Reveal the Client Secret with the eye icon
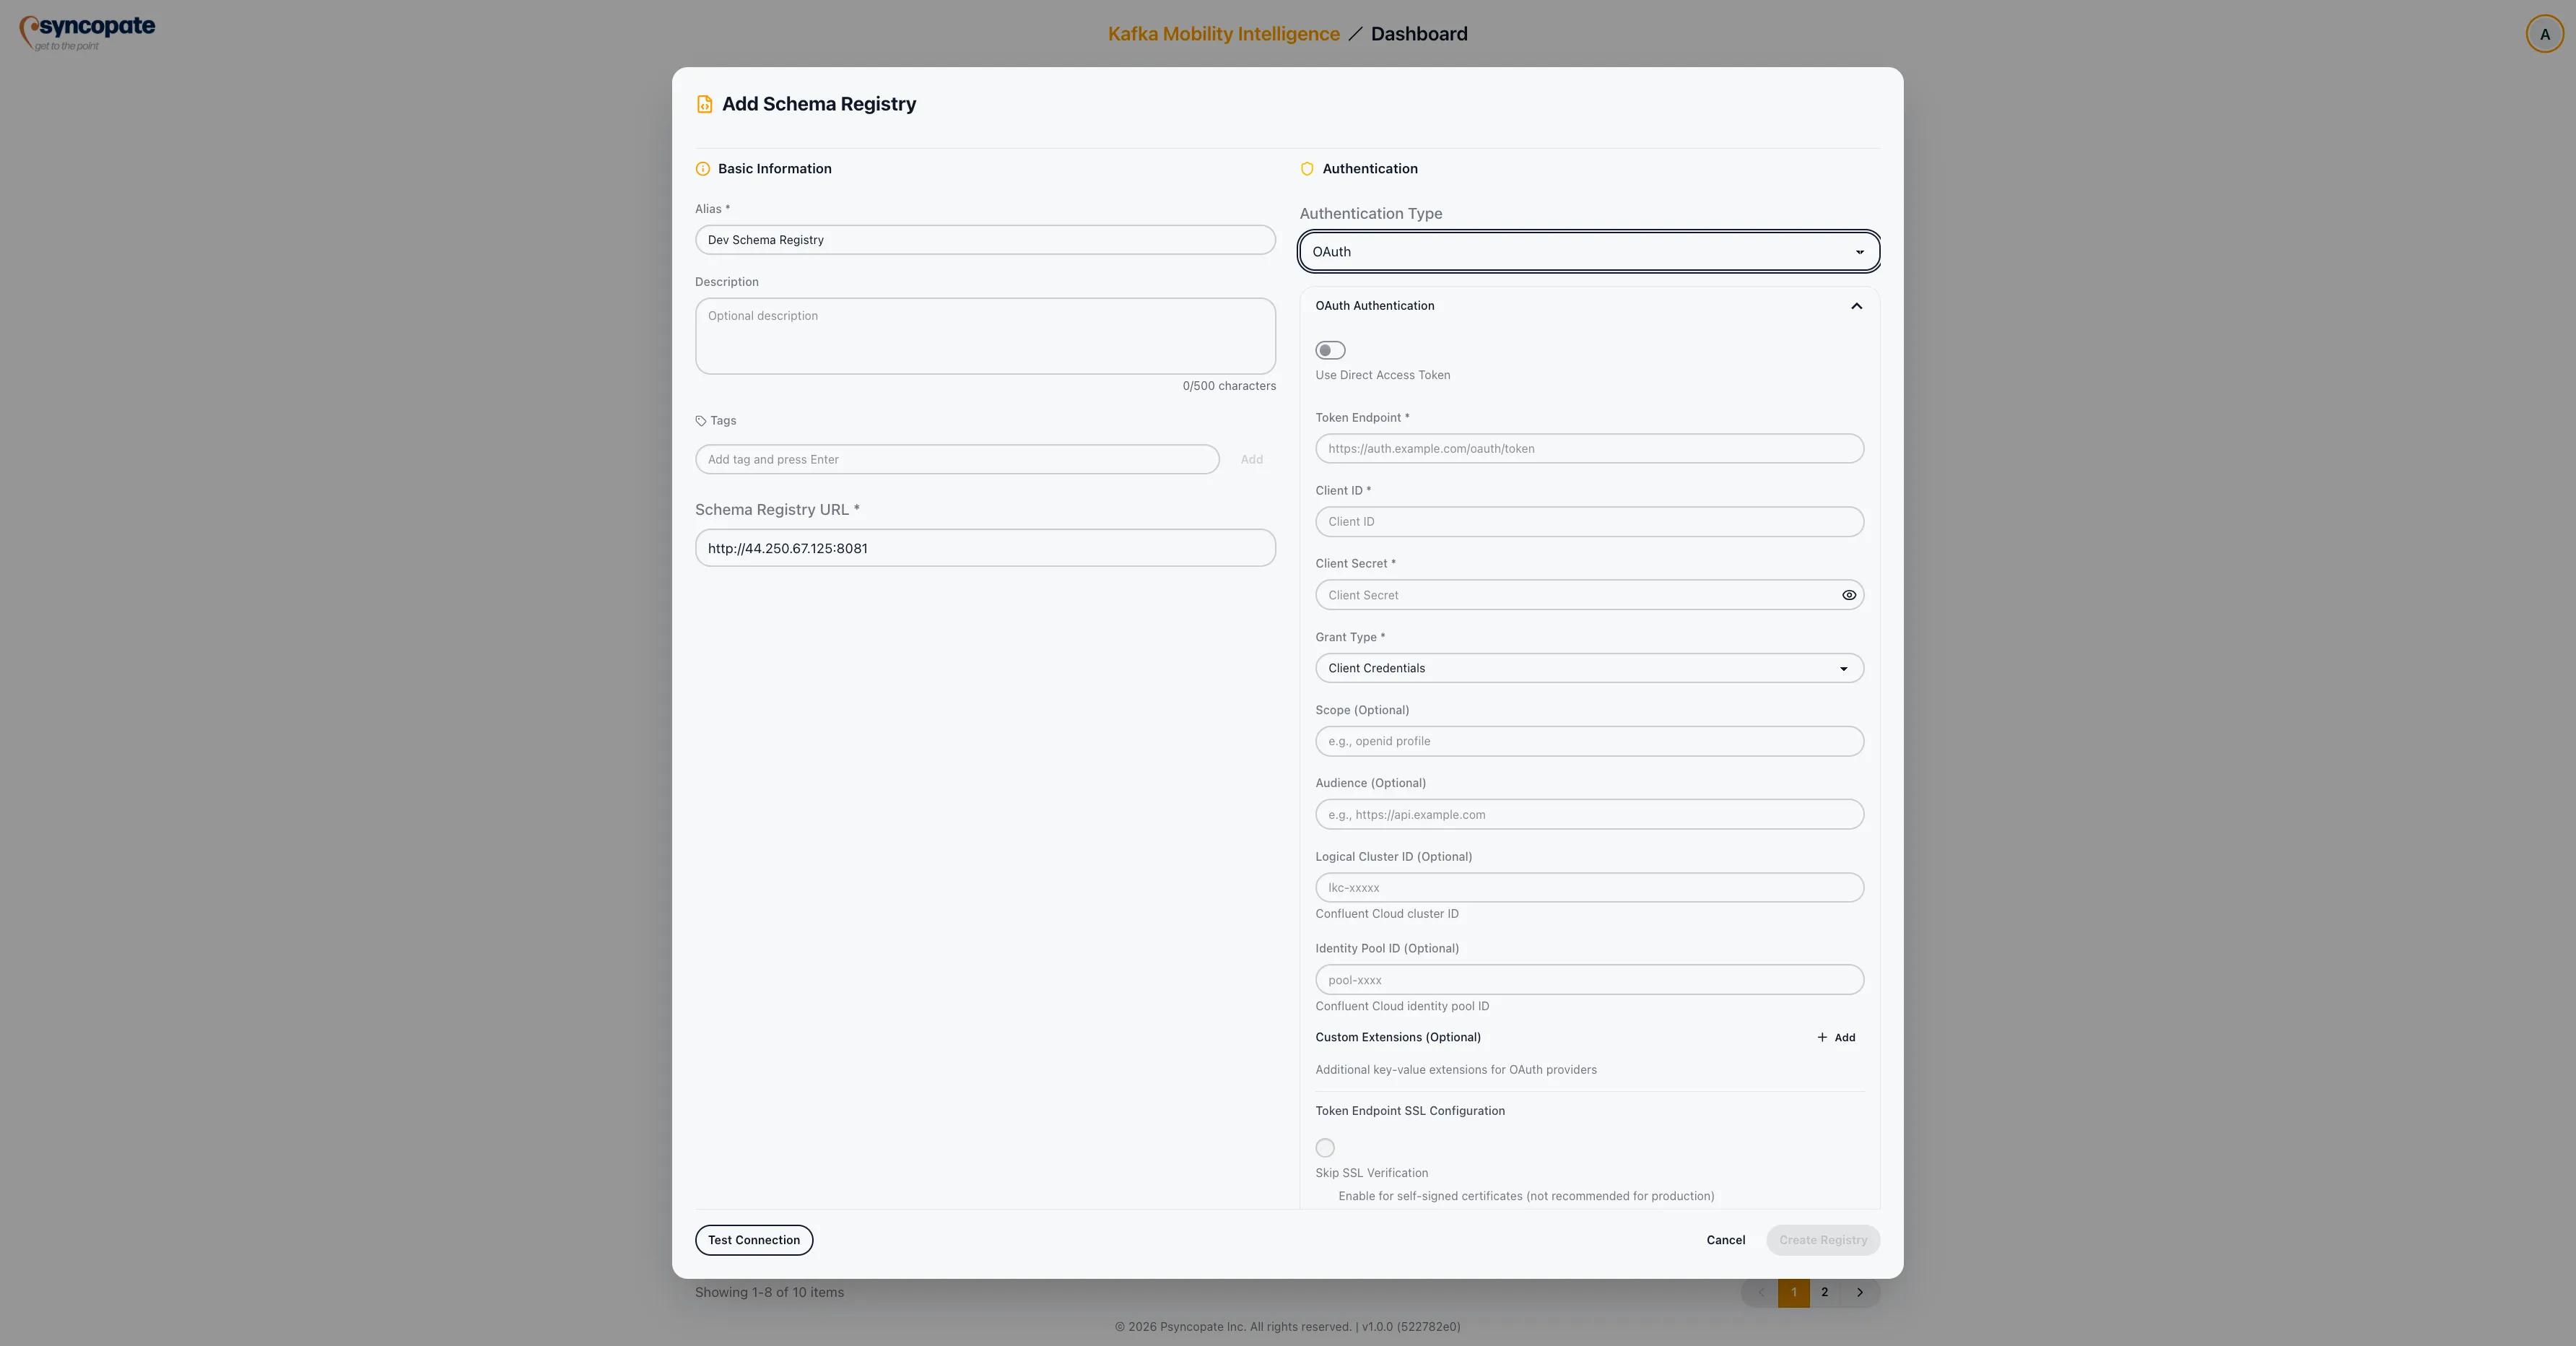The width and height of the screenshot is (2576, 1346). coord(1848,595)
